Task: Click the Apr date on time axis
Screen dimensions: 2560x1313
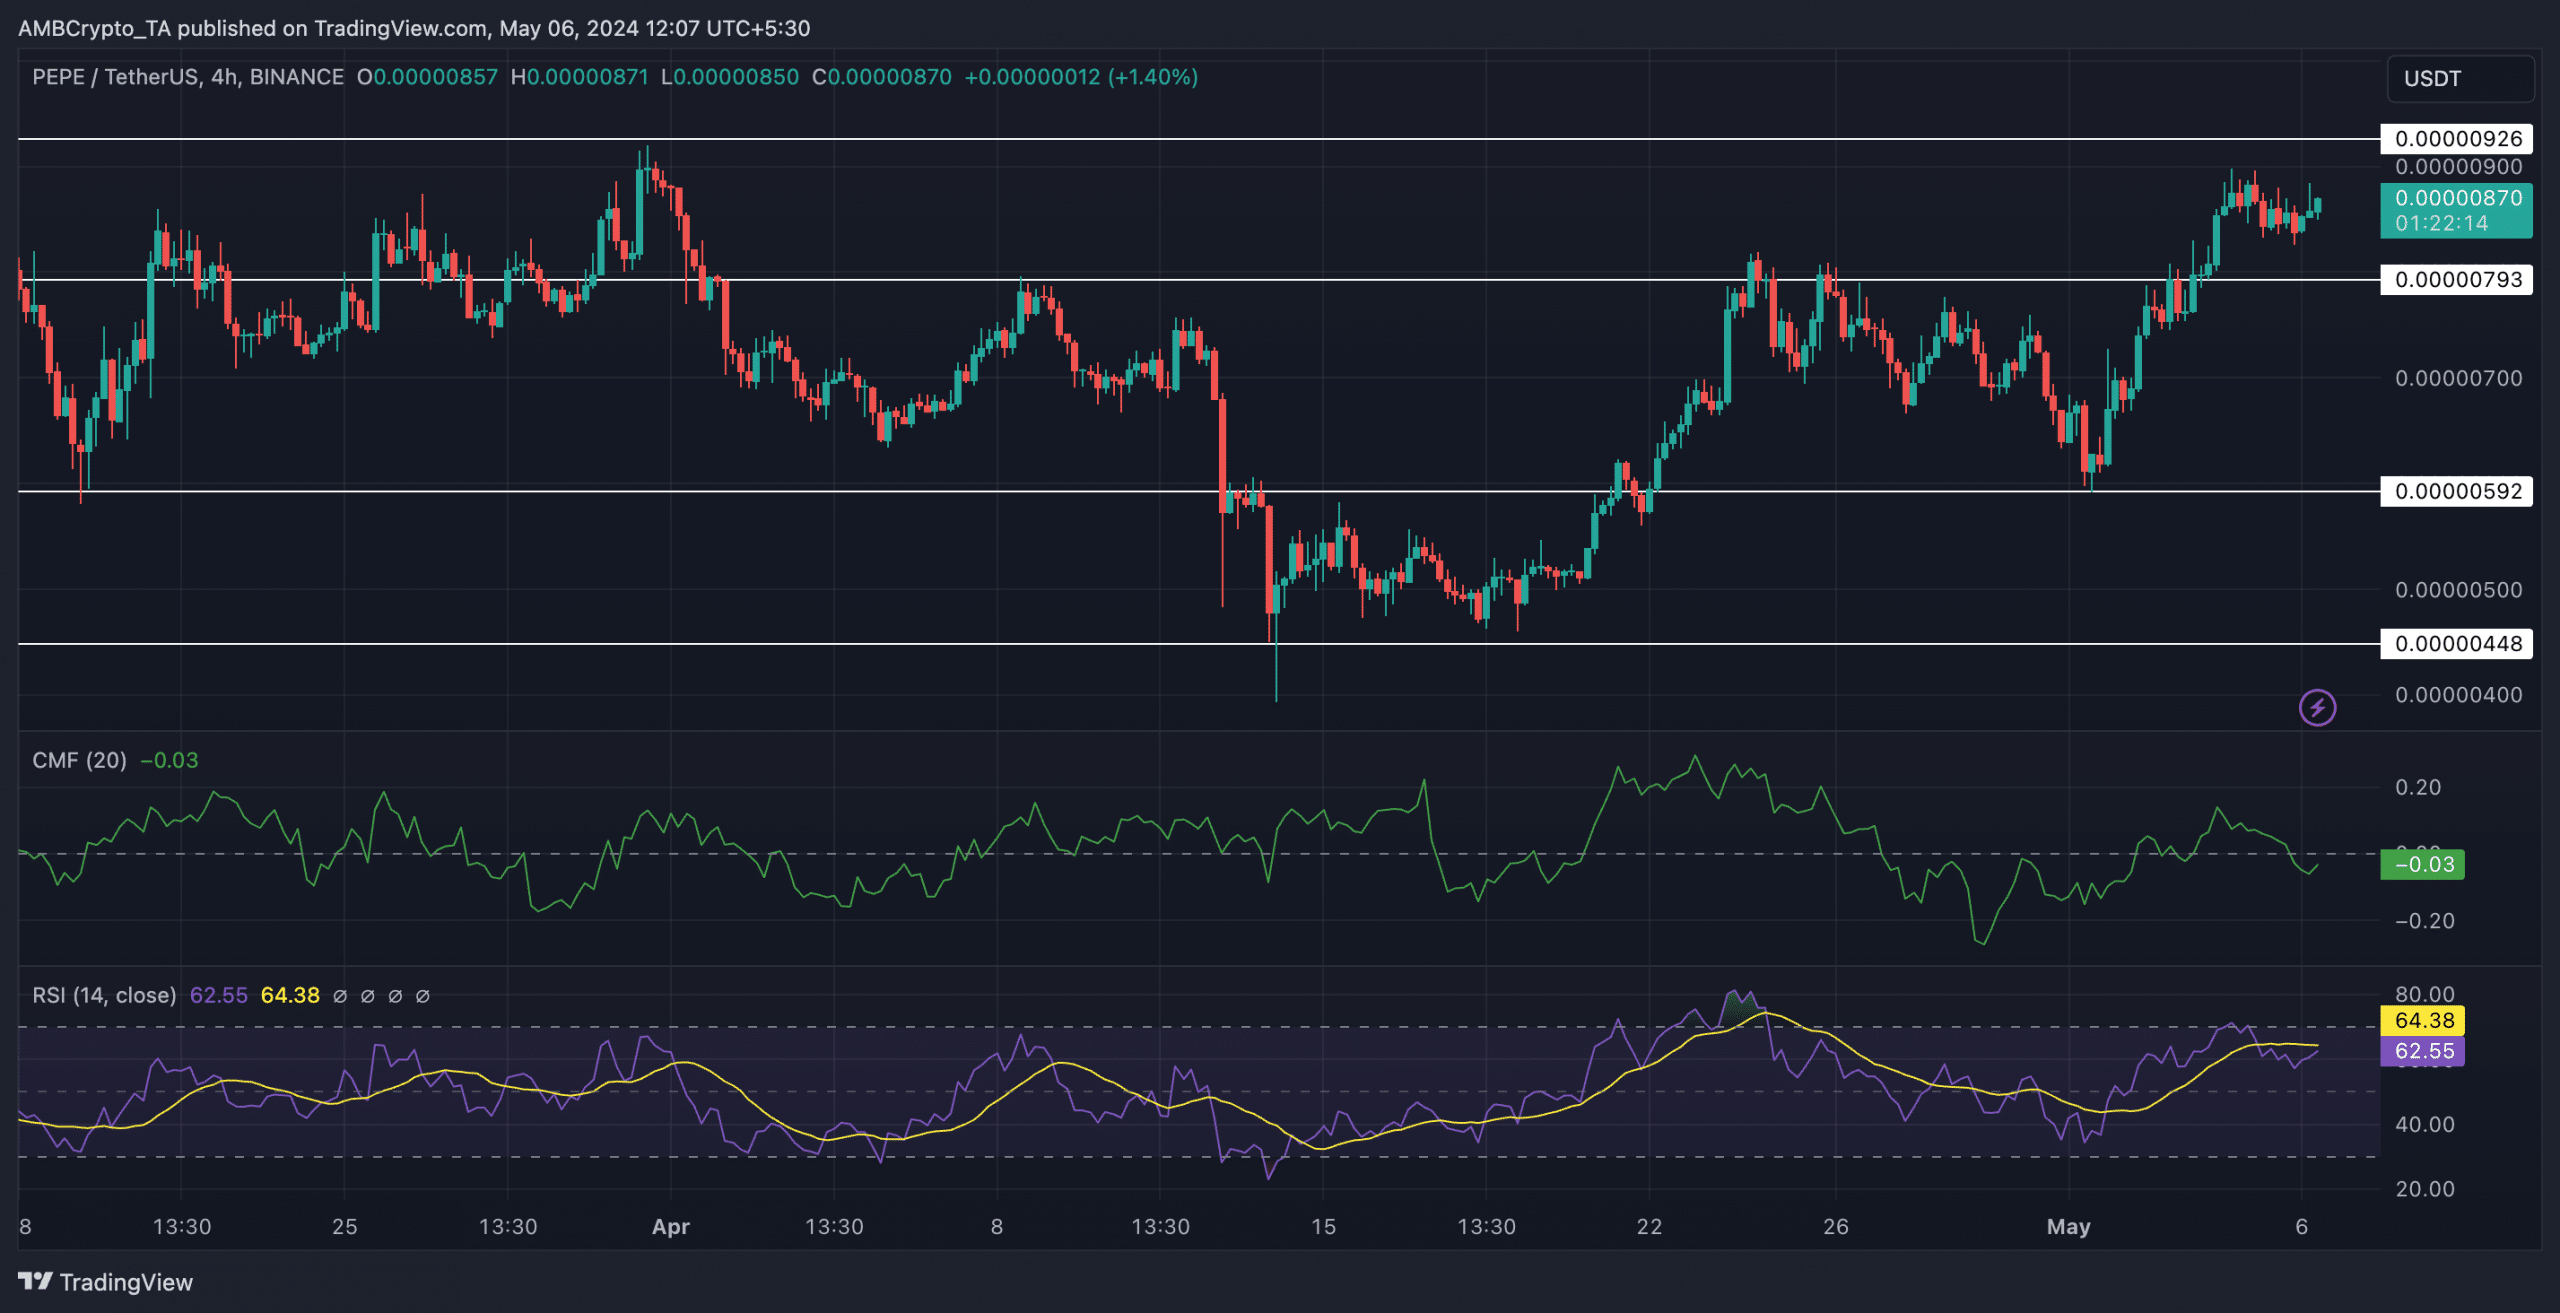Action: coord(670,1227)
